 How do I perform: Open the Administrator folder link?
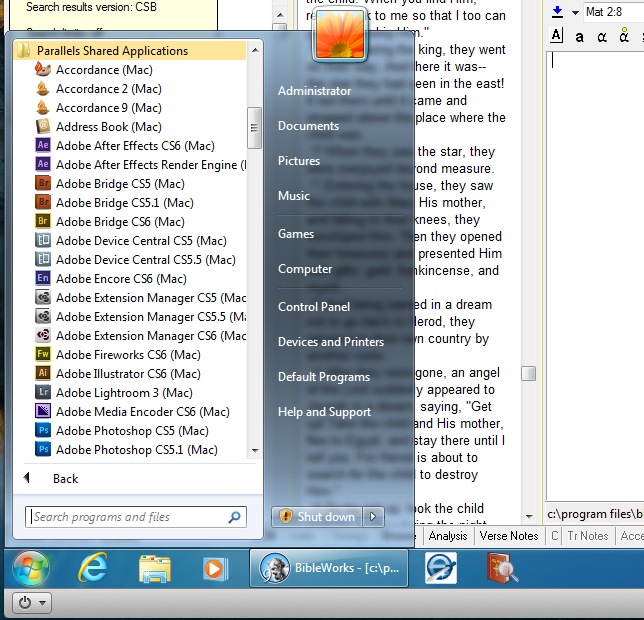click(x=314, y=91)
